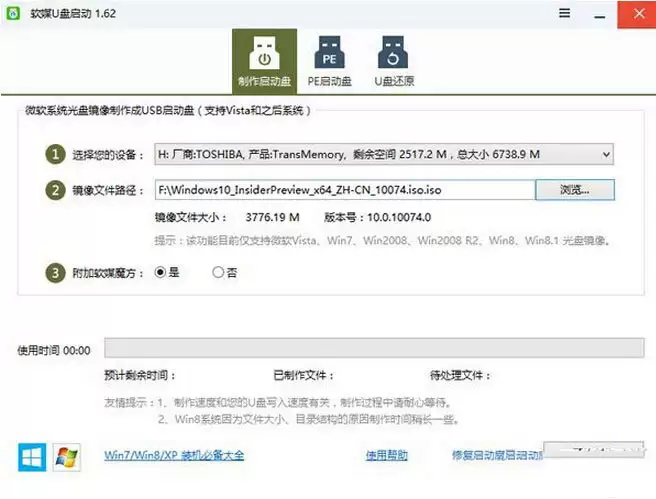Switch to the PE启动盘 tab

[x=329, y=61]
